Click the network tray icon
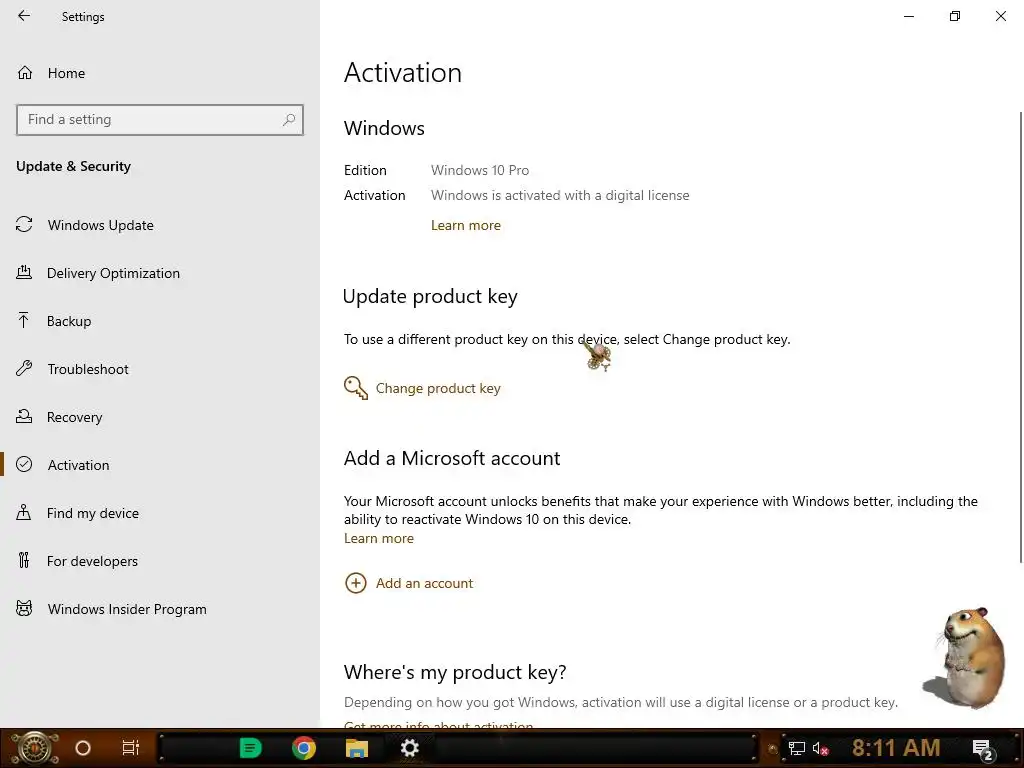The width and height of the screenshot is (1024, 768). pyautogui.click(x=797, y=748)
